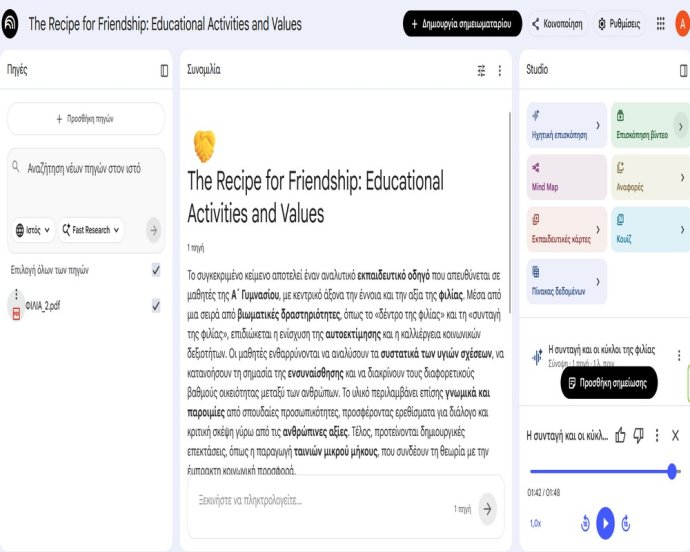This screenshot has height=552, width=690.
Task: Click the audio progress slider
Action: pos(600,470)
